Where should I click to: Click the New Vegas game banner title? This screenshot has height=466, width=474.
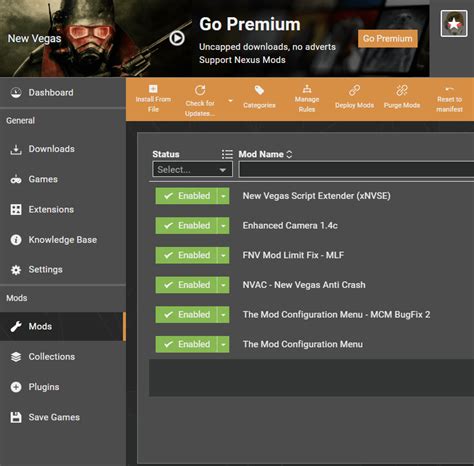[x=34, y=39]
